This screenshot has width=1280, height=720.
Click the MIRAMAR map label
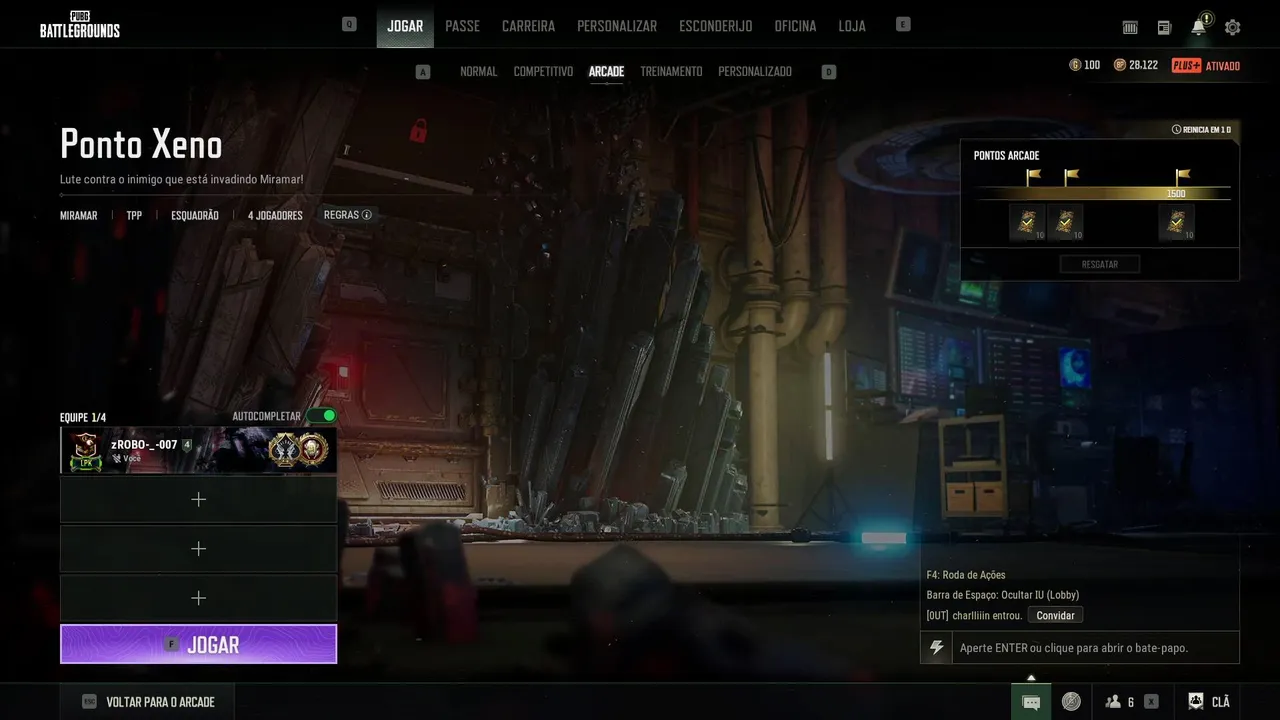(x=79, y=215)
